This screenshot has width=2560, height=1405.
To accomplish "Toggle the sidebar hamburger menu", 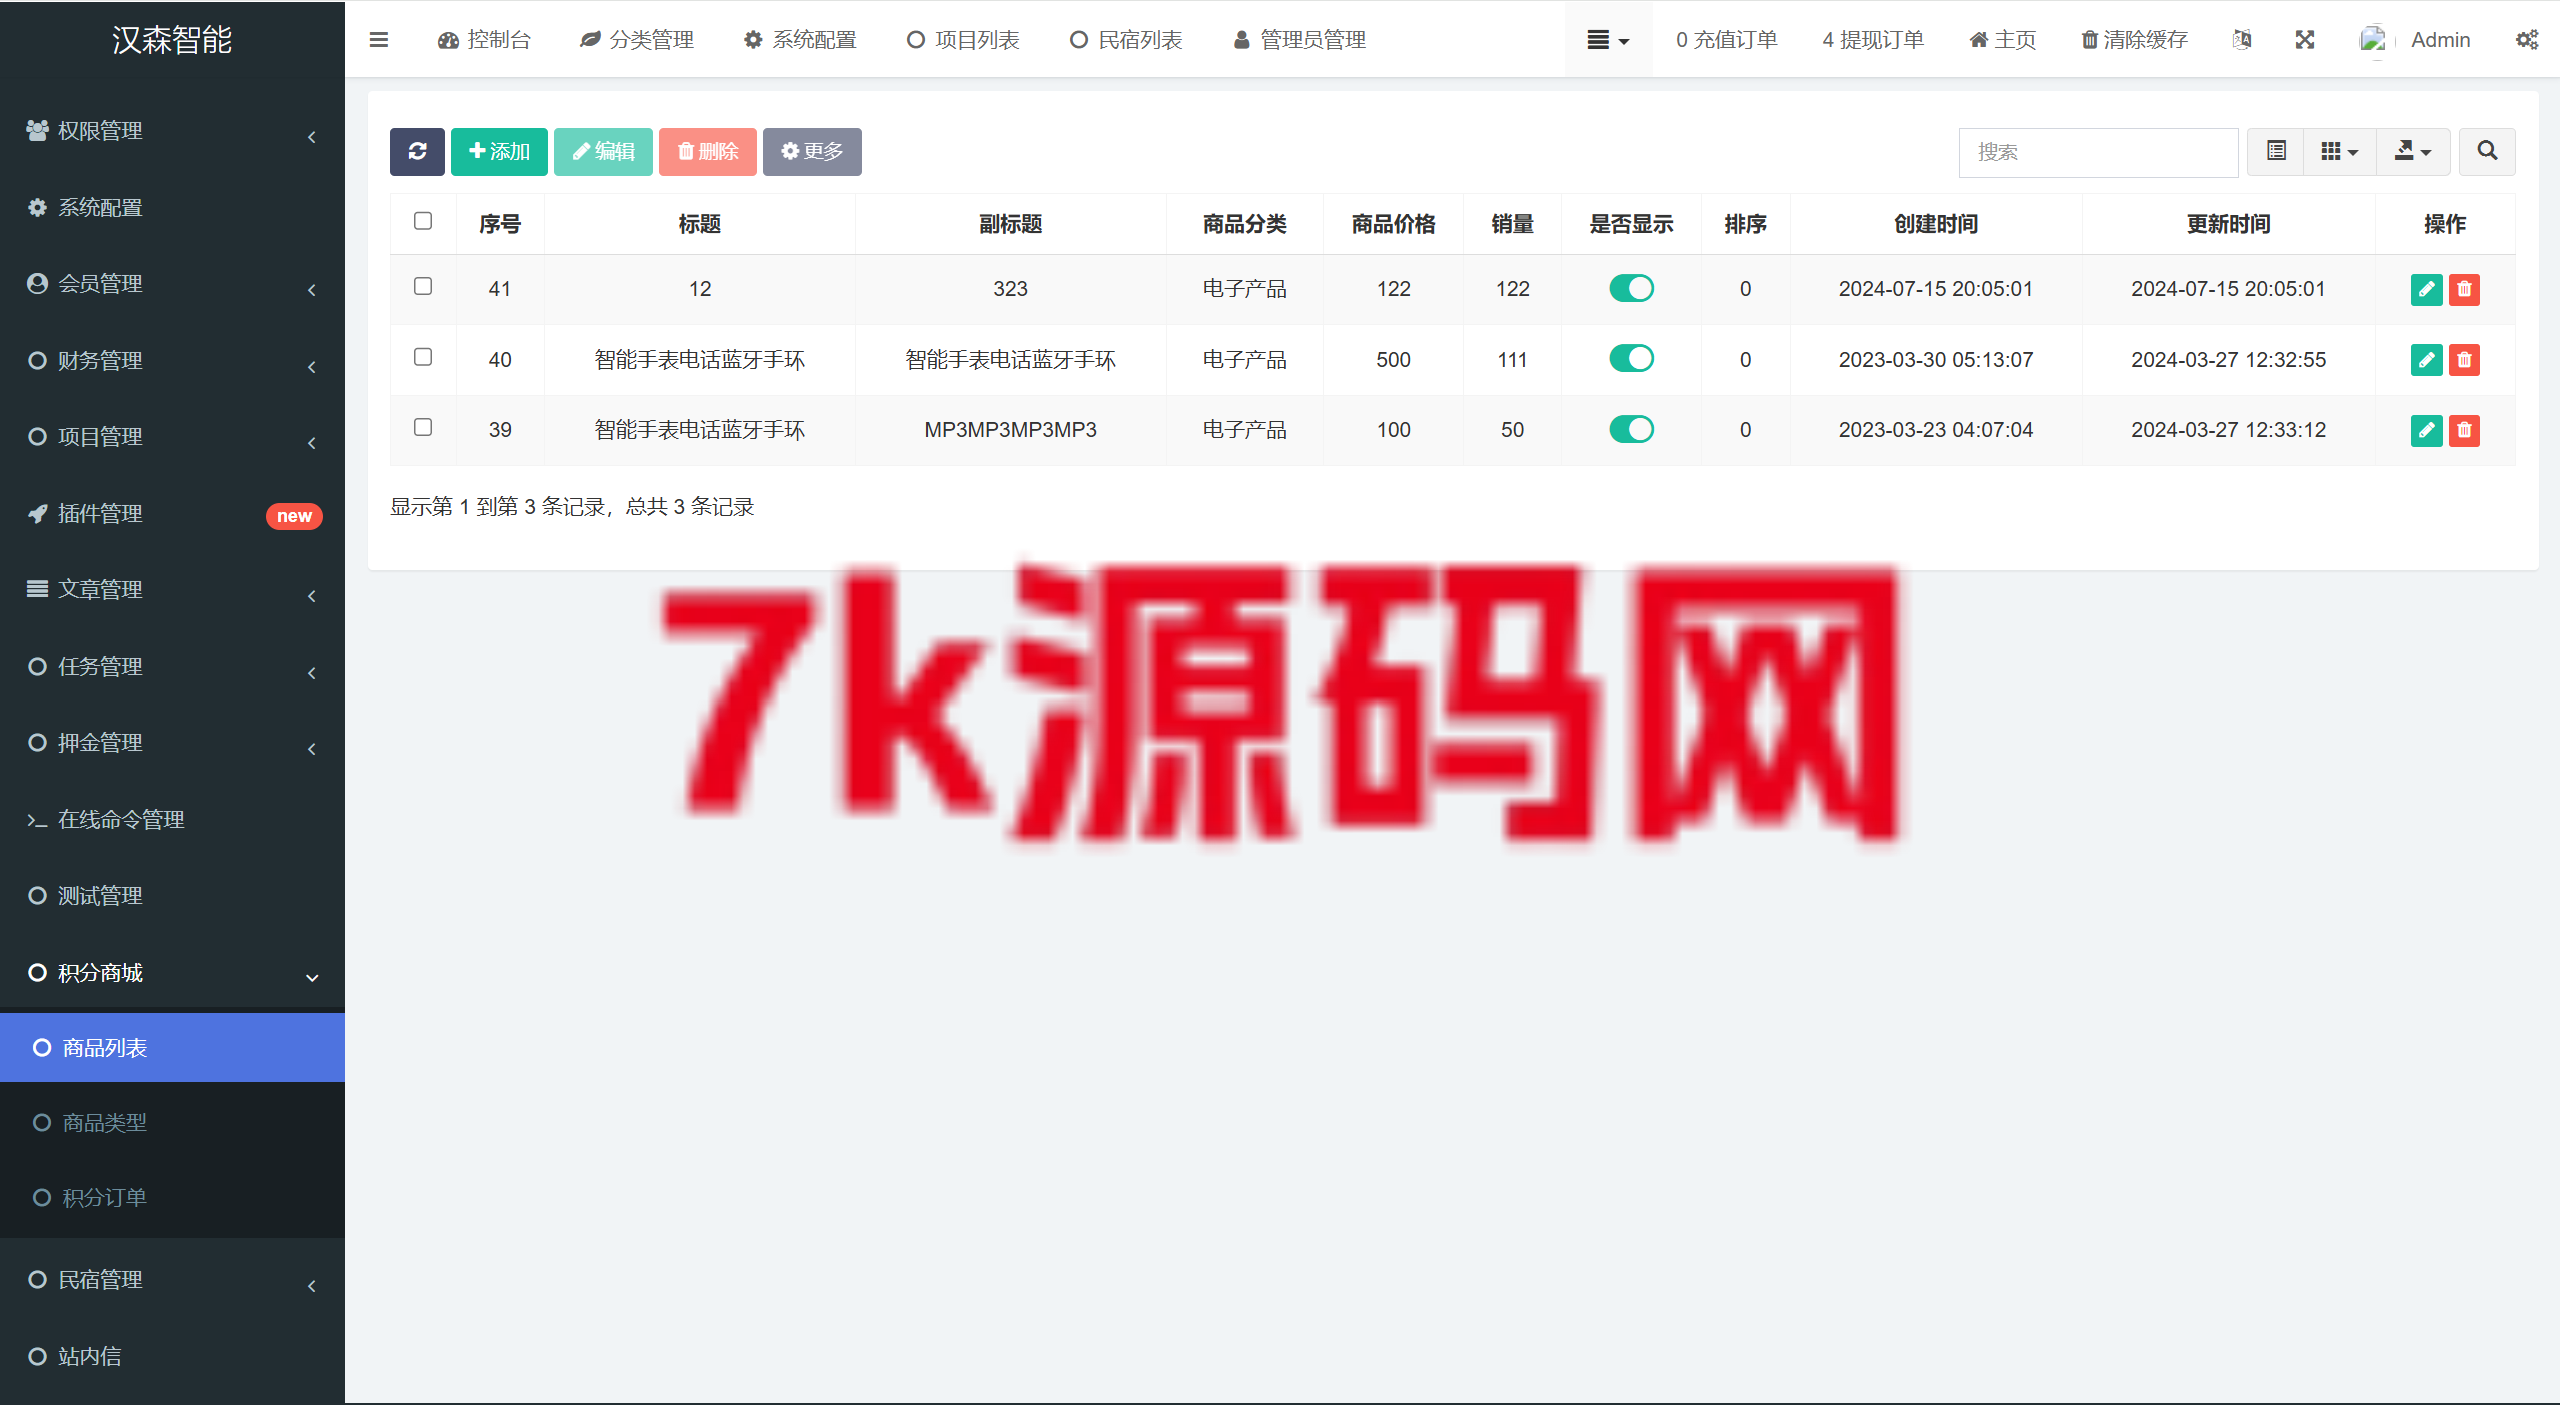I will pyautogui.click(x=379, y=40).
